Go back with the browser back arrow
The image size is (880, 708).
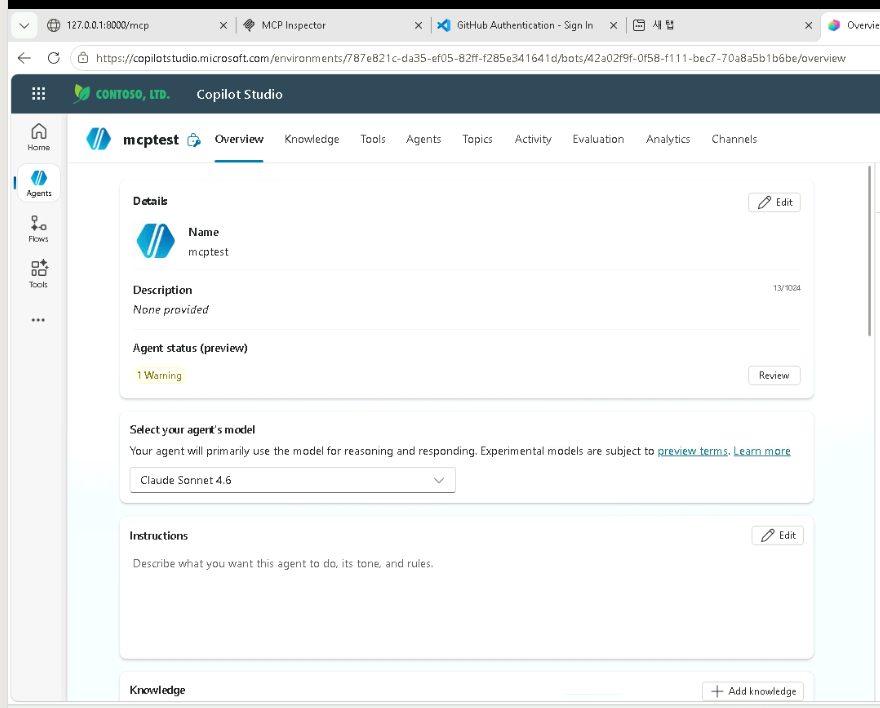click(24, 58)
